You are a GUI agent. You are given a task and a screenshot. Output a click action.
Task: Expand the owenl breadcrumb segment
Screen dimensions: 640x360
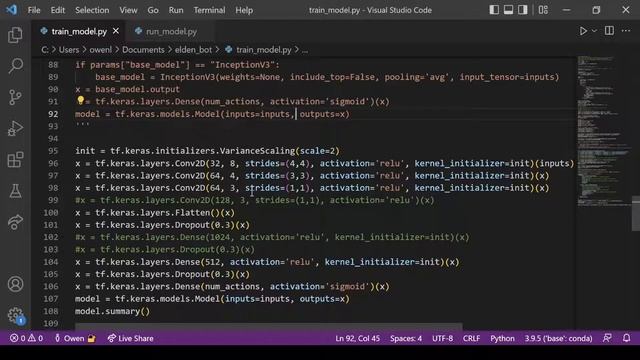(x=100, y=50)
